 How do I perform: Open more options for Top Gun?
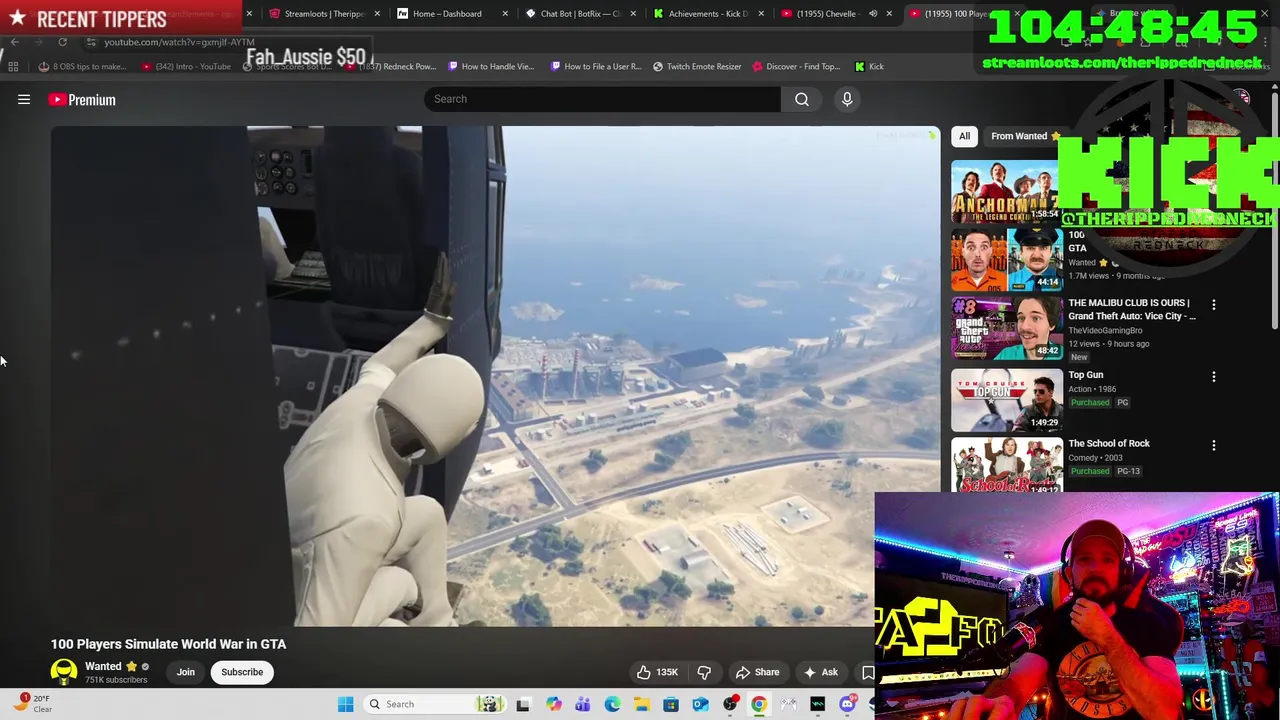tap(1214, 377)
